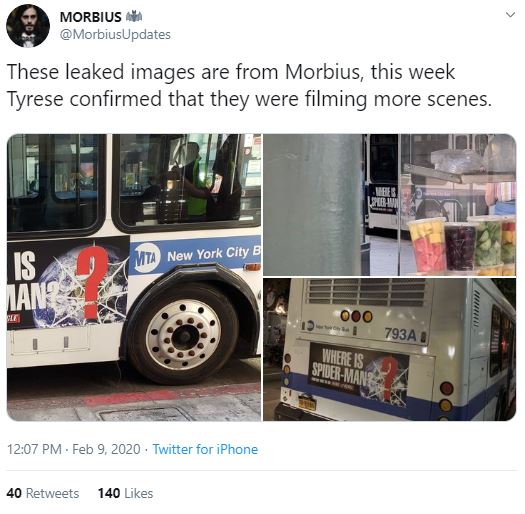525x514 pixels.
Task: Open the MORBIUS display name profile
Action: coord(90,17)
